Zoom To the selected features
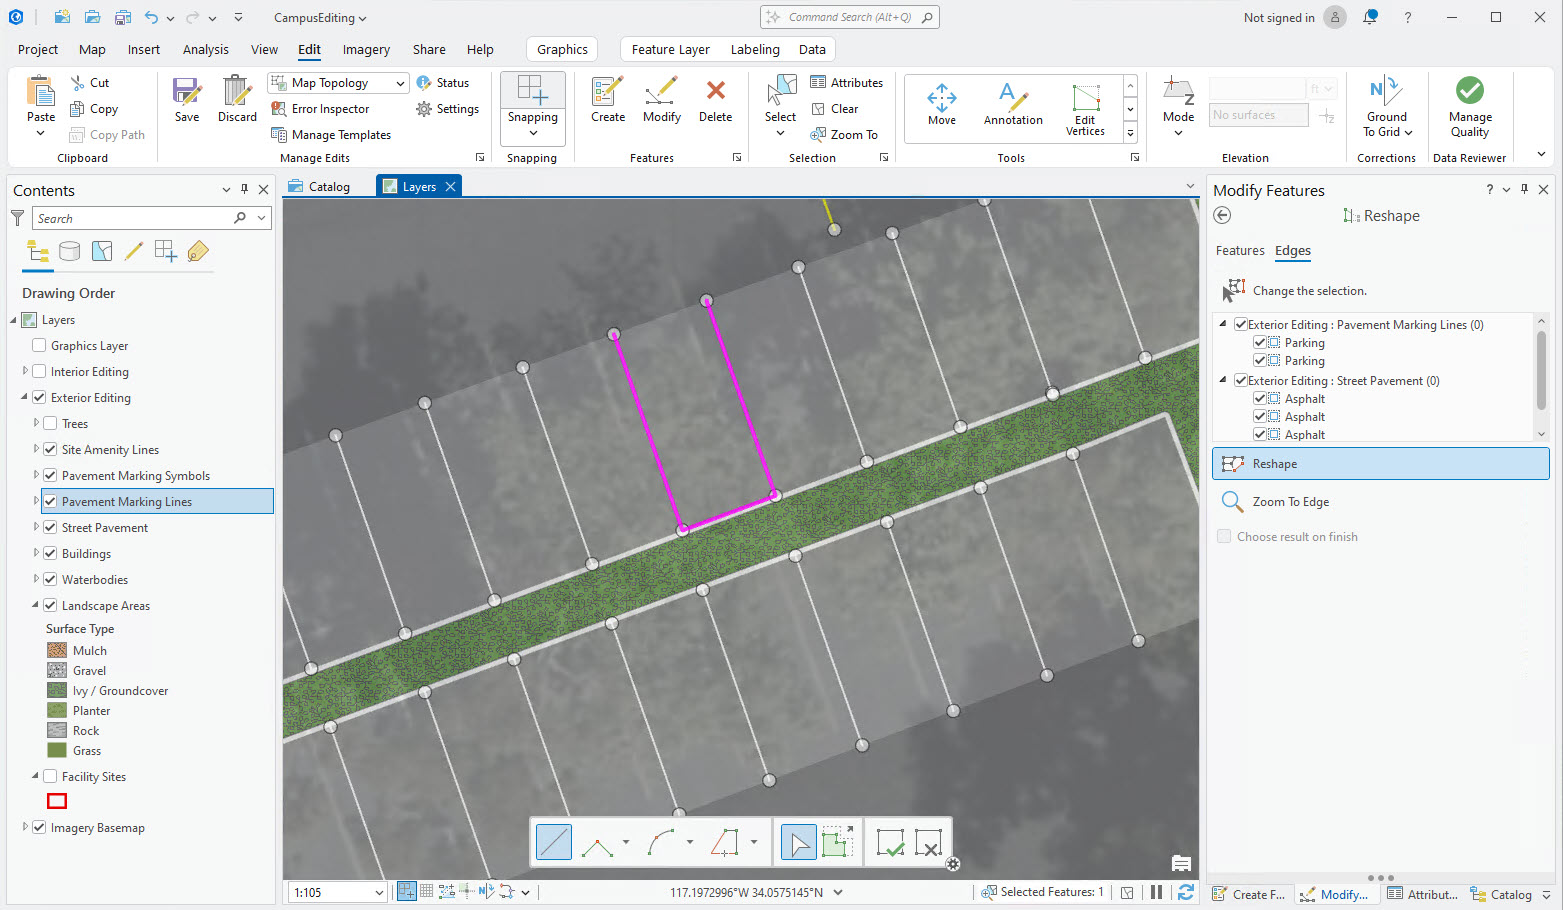Viewport: 1563px width, 910px height. (844, 135)
